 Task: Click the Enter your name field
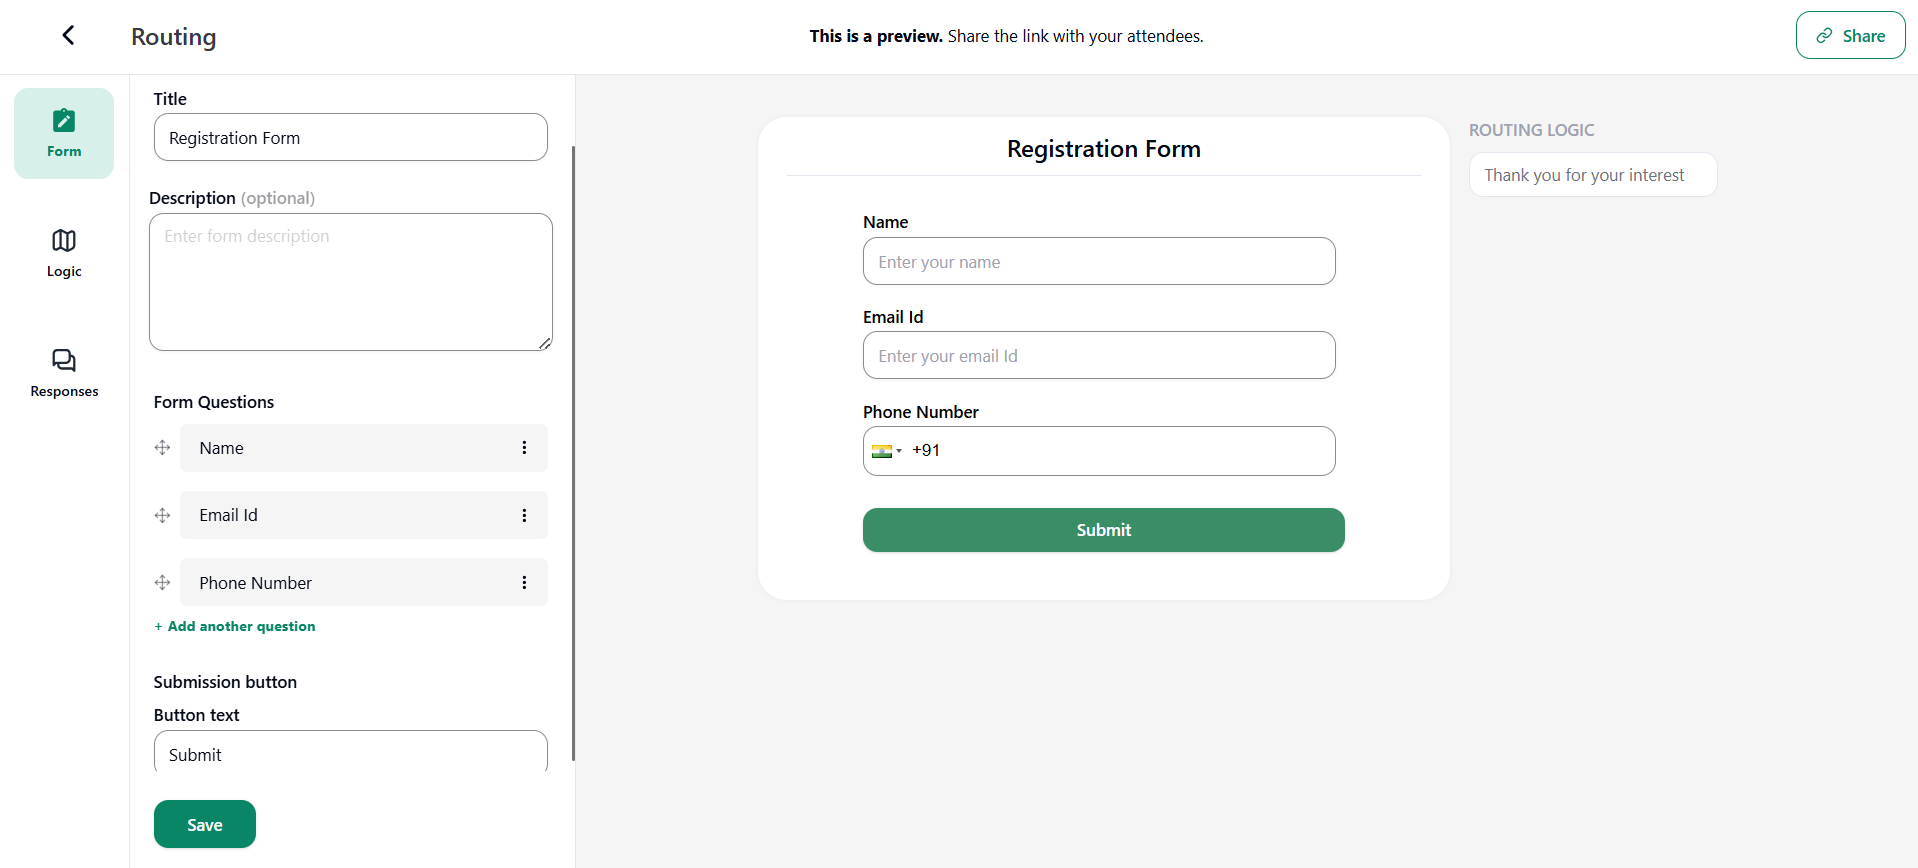click(x=1098, y=262)
